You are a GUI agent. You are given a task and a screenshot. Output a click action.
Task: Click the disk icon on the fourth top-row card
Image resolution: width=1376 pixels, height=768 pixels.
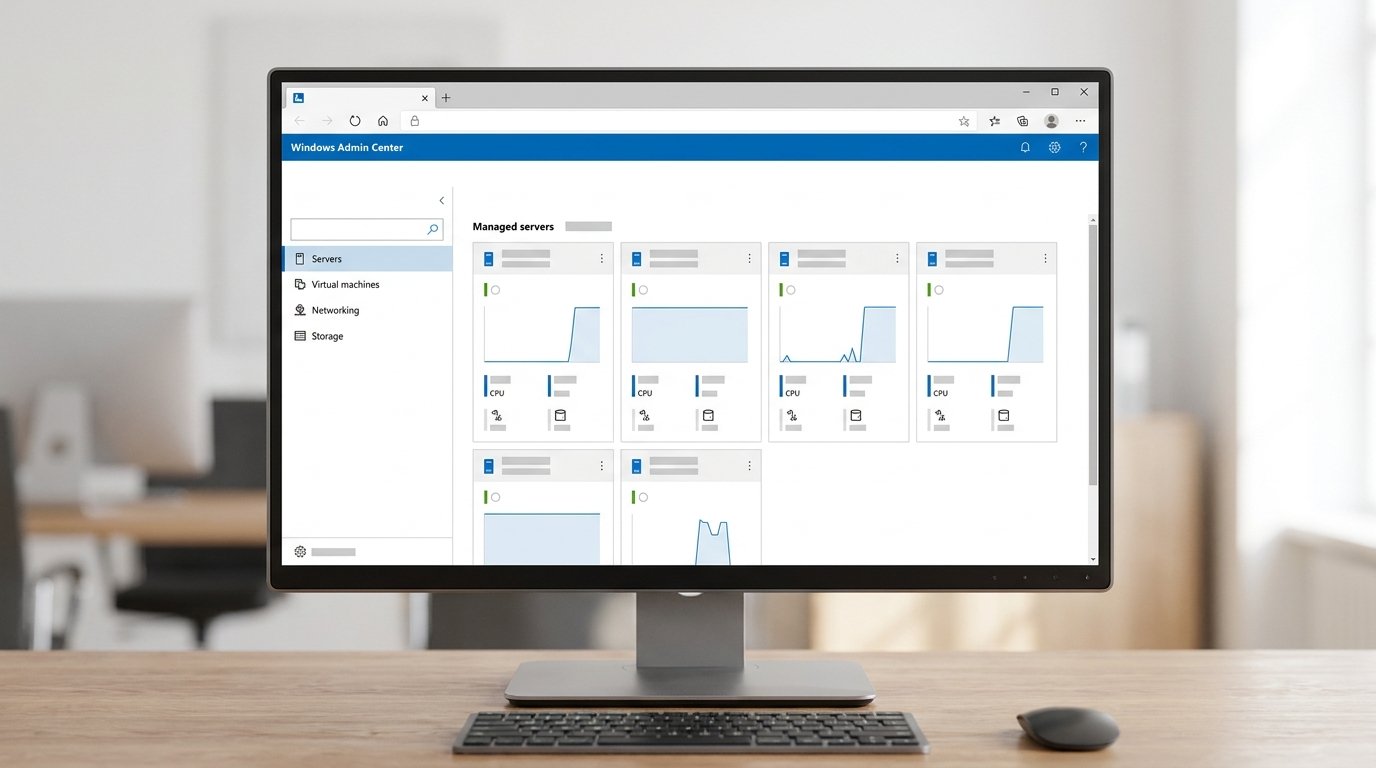tap(1004, 416)
